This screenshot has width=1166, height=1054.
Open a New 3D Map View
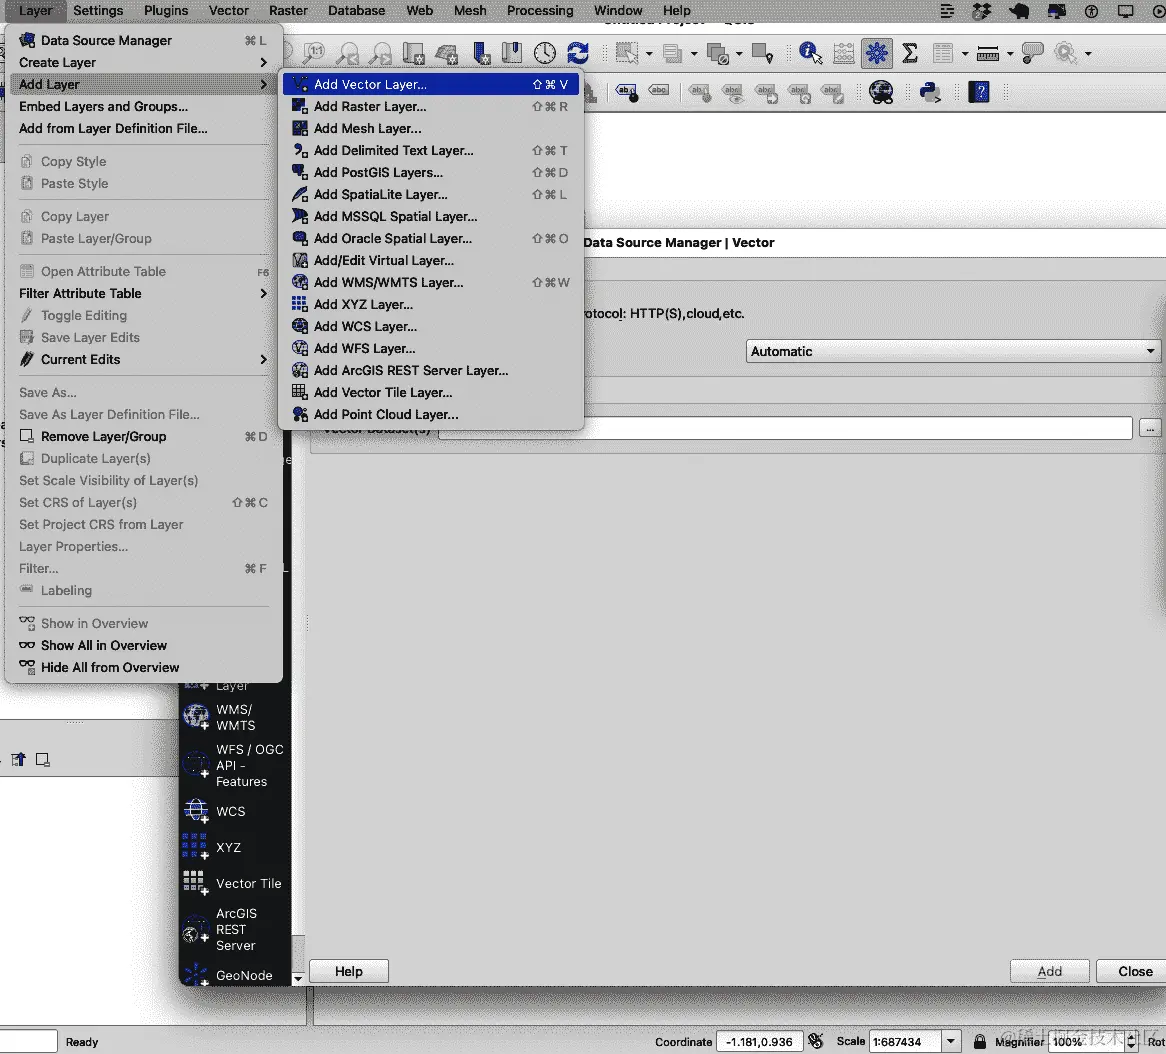446,53
